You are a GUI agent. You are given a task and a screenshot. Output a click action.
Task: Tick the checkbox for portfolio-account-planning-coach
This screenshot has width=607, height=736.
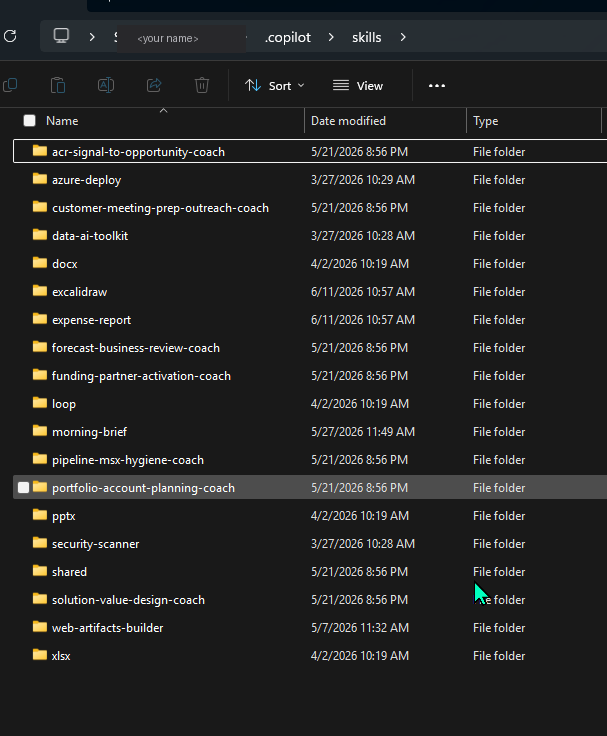click(x=23, y=488)
